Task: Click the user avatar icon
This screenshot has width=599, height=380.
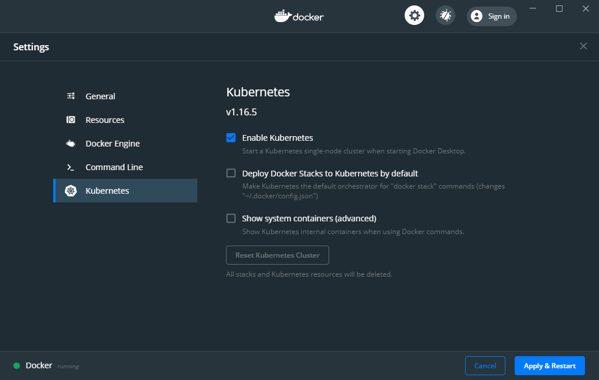Action: (476, 16)
